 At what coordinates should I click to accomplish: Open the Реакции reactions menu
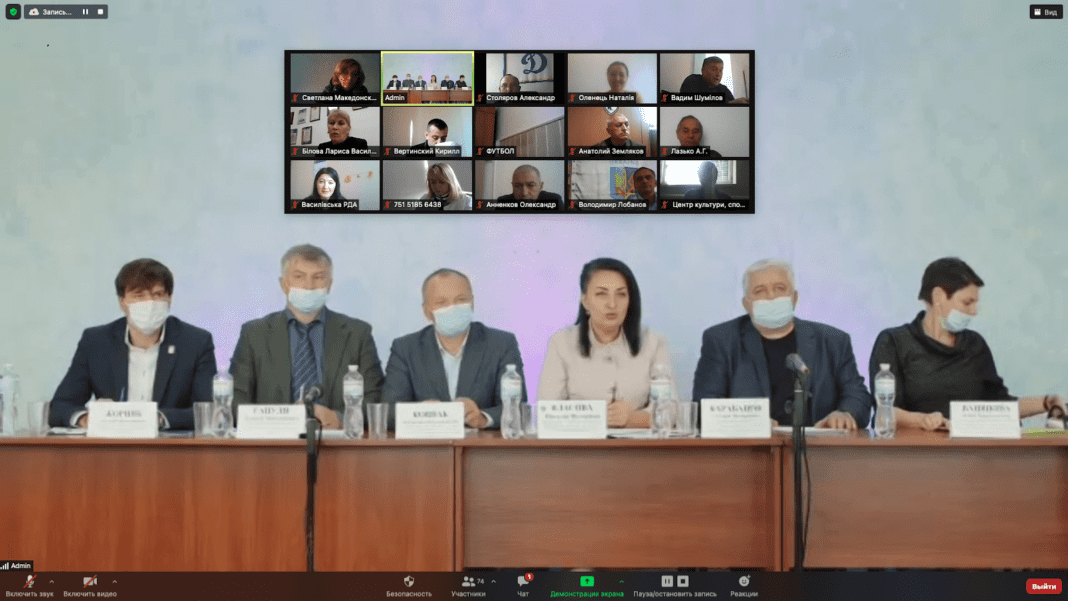744,585
